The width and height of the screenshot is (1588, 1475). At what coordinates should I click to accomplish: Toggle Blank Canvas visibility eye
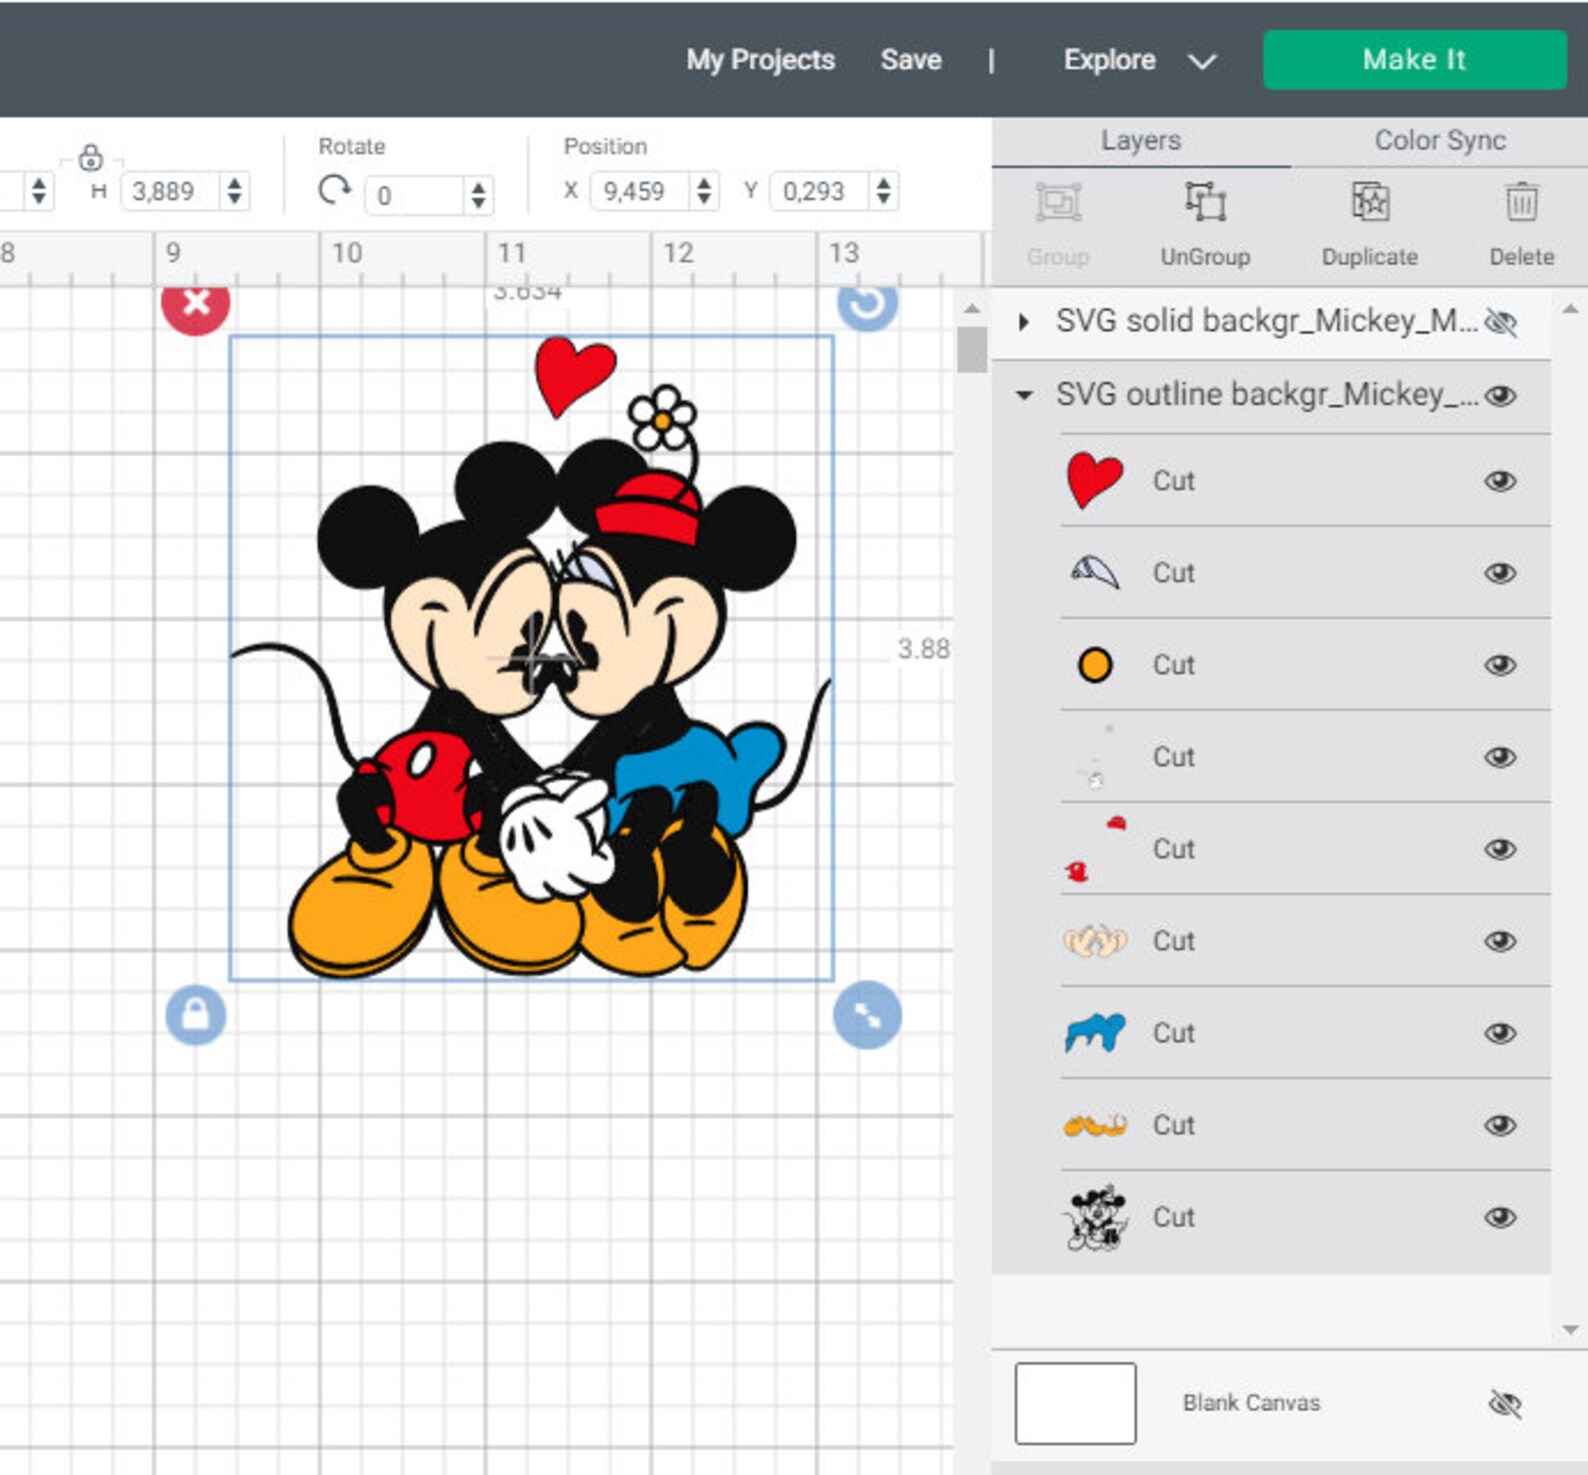point(1505,1404)
